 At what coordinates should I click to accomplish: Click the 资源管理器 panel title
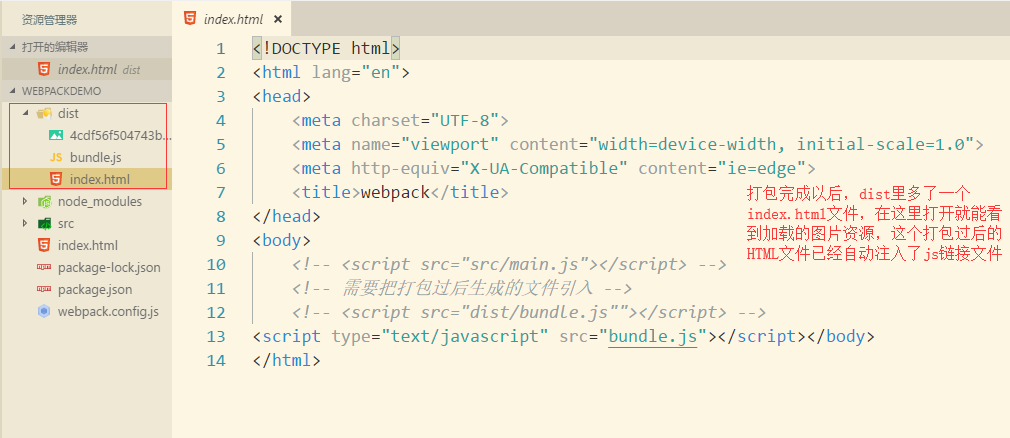click(x=49, y=20)
